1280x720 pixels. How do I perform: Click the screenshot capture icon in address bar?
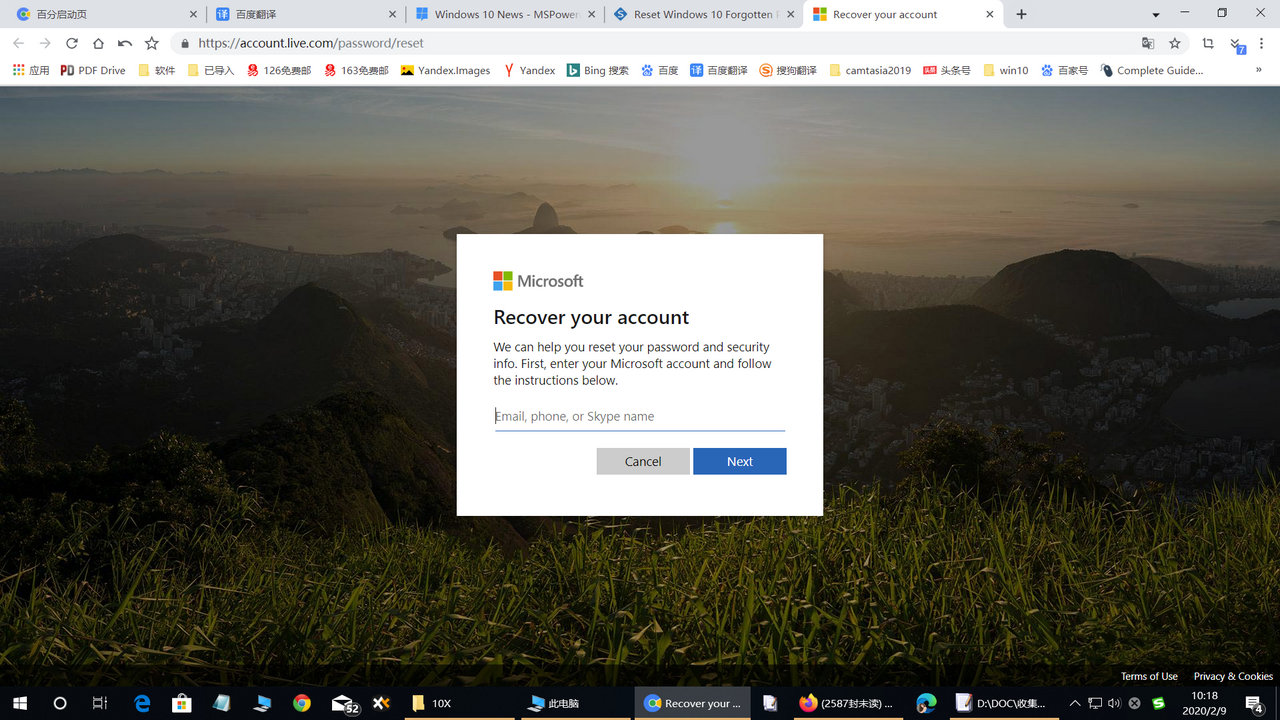pyautogui.click(x=1209, y=44)
